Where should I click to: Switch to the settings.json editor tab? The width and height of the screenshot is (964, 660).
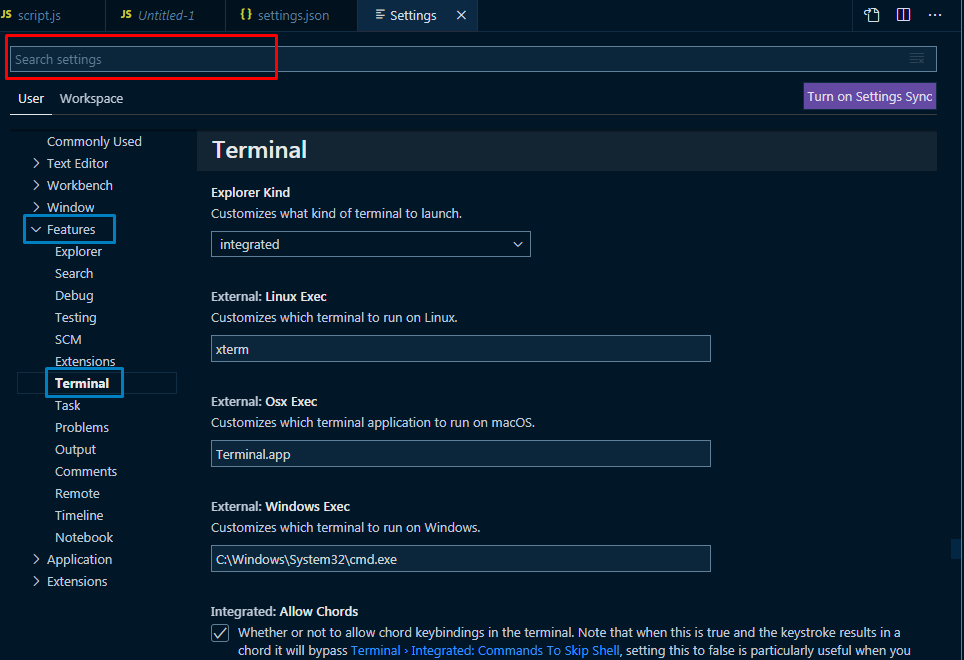click(292, 16)
